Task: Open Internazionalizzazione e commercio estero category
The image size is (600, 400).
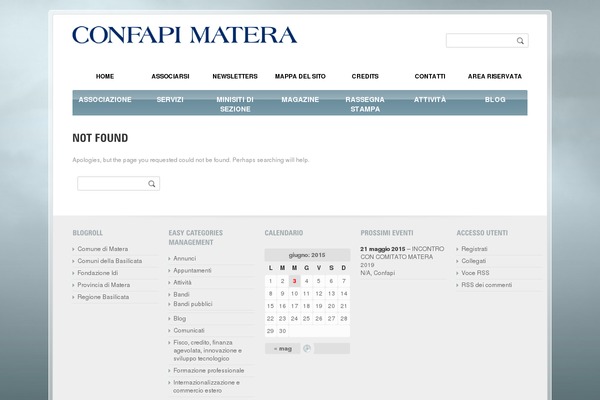Action: coord(206,386)
